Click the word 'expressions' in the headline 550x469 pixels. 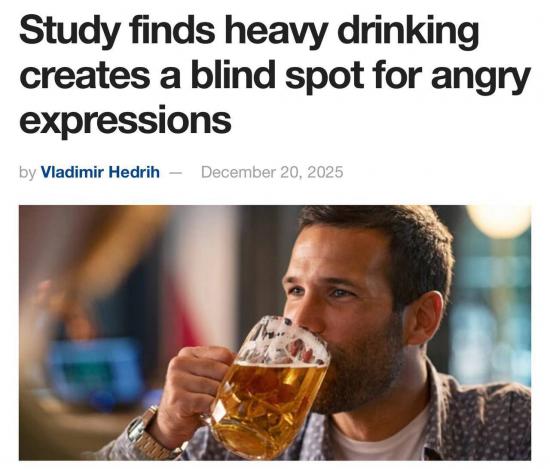click(125, 121)
